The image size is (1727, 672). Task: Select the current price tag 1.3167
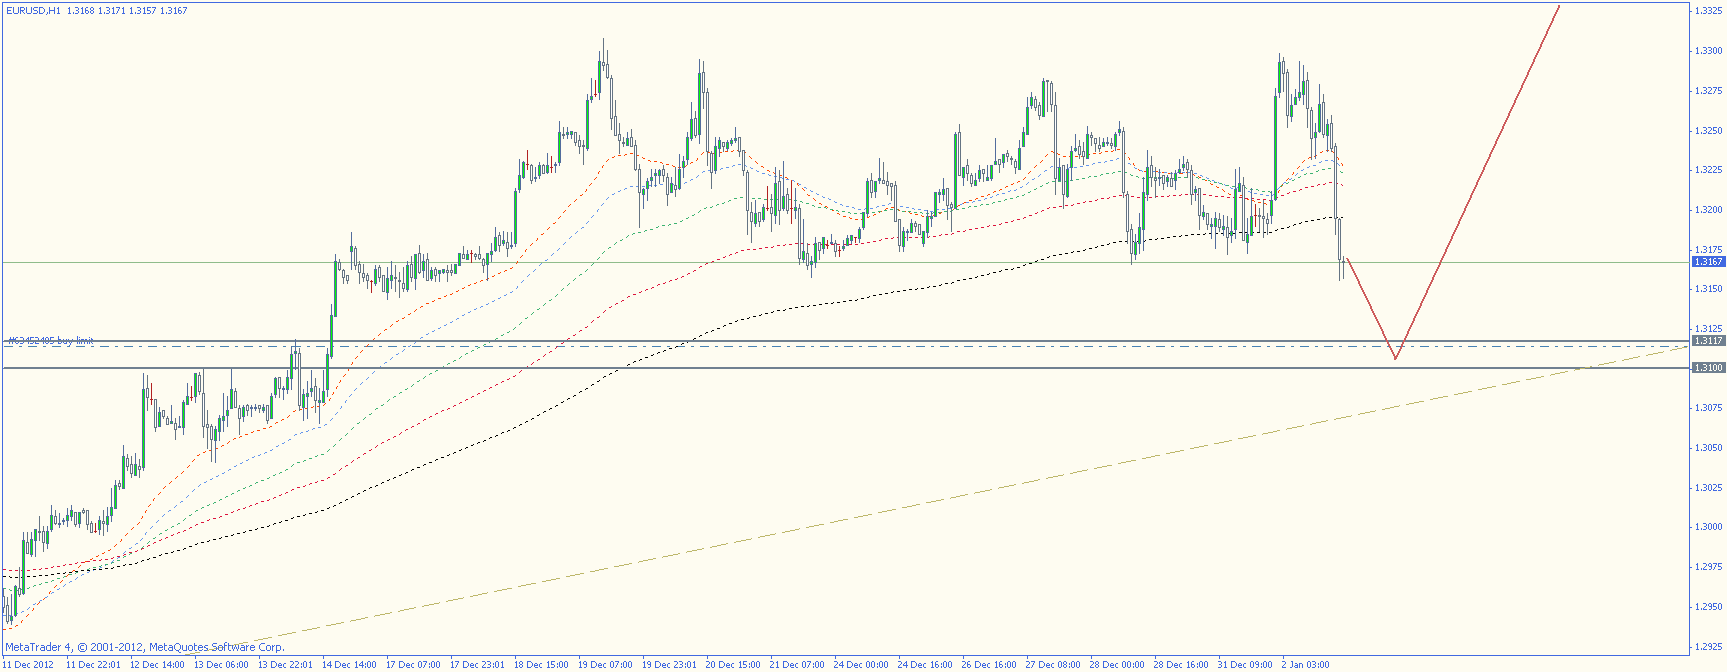pos(1708,262)
